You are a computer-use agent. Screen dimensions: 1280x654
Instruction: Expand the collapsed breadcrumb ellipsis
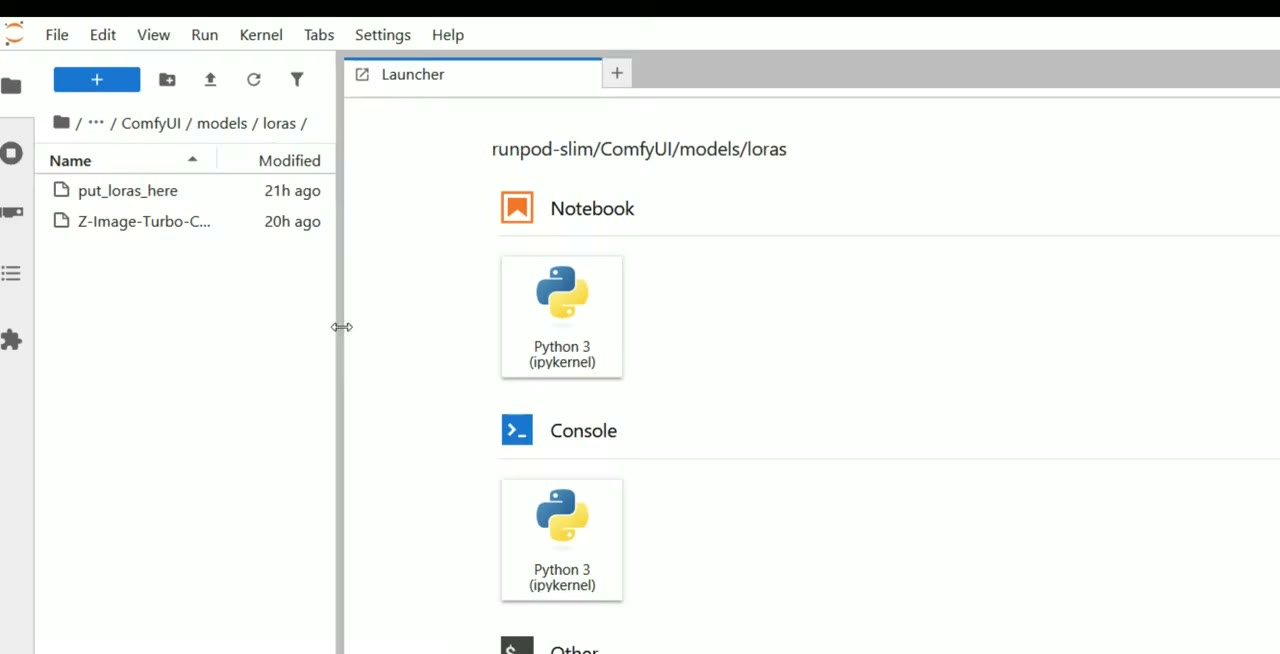coord(96,123)
